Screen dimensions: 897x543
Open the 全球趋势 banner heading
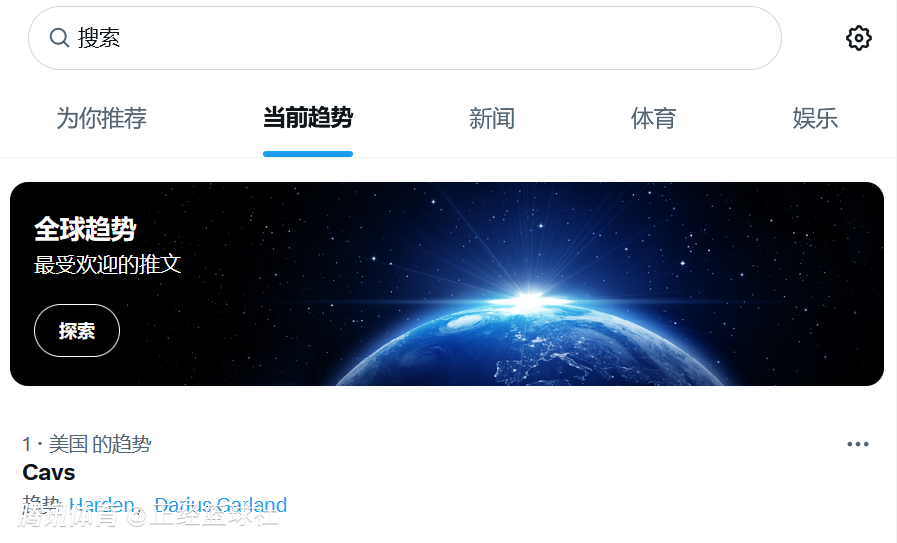(85, 229)
